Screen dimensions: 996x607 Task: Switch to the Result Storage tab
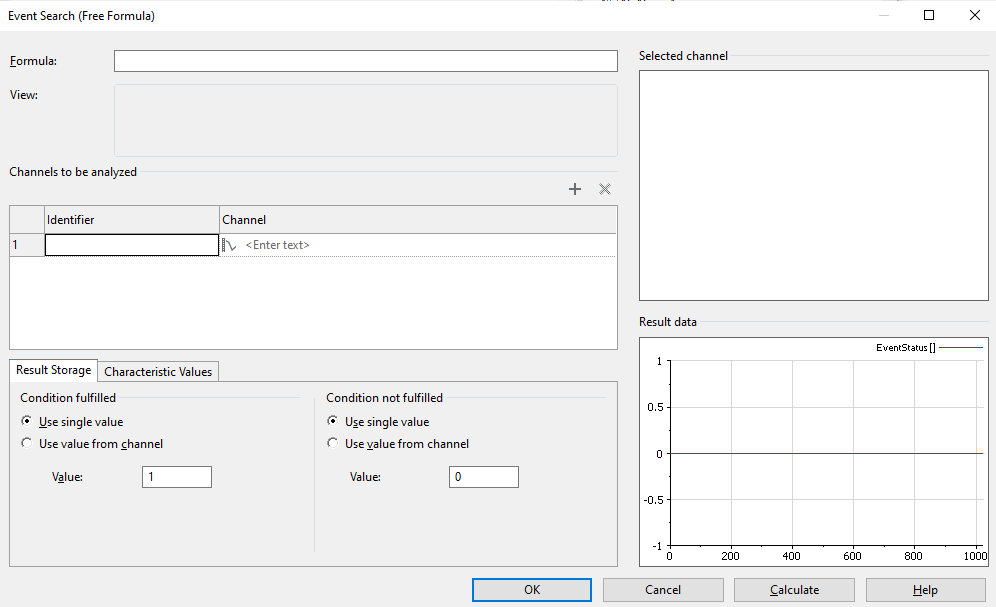click(x=54, y=370)
